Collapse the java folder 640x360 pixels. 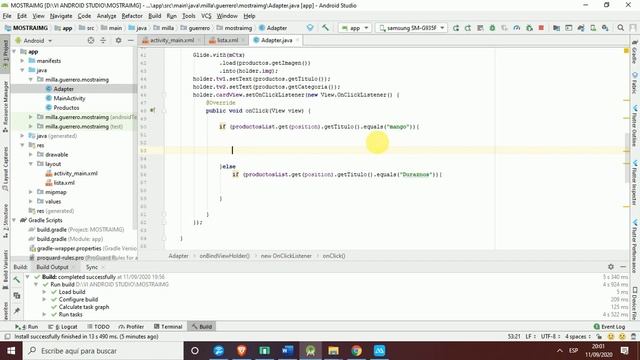22,70
